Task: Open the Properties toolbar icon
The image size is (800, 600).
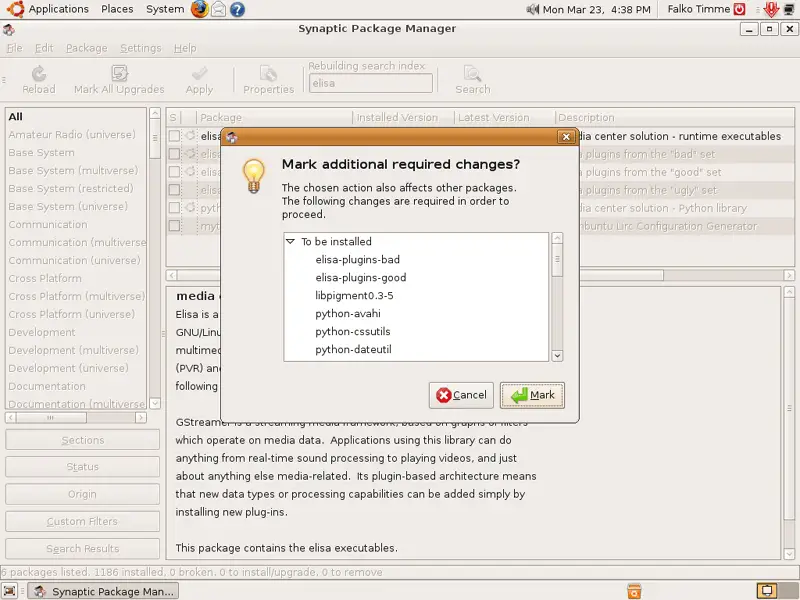Action: tap(268, 74)
